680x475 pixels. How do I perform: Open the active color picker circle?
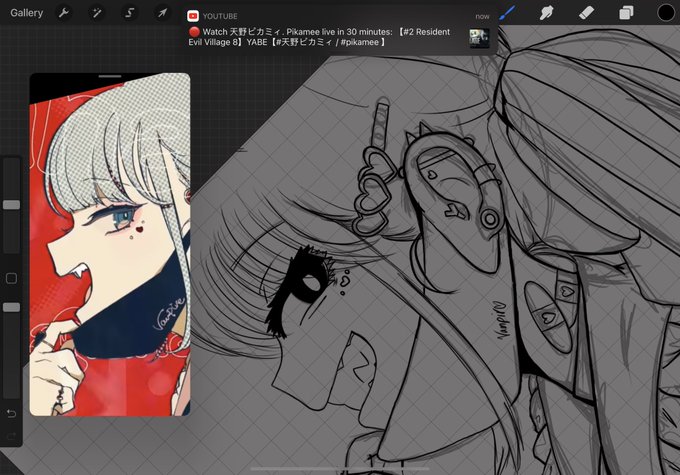(666, 13)
